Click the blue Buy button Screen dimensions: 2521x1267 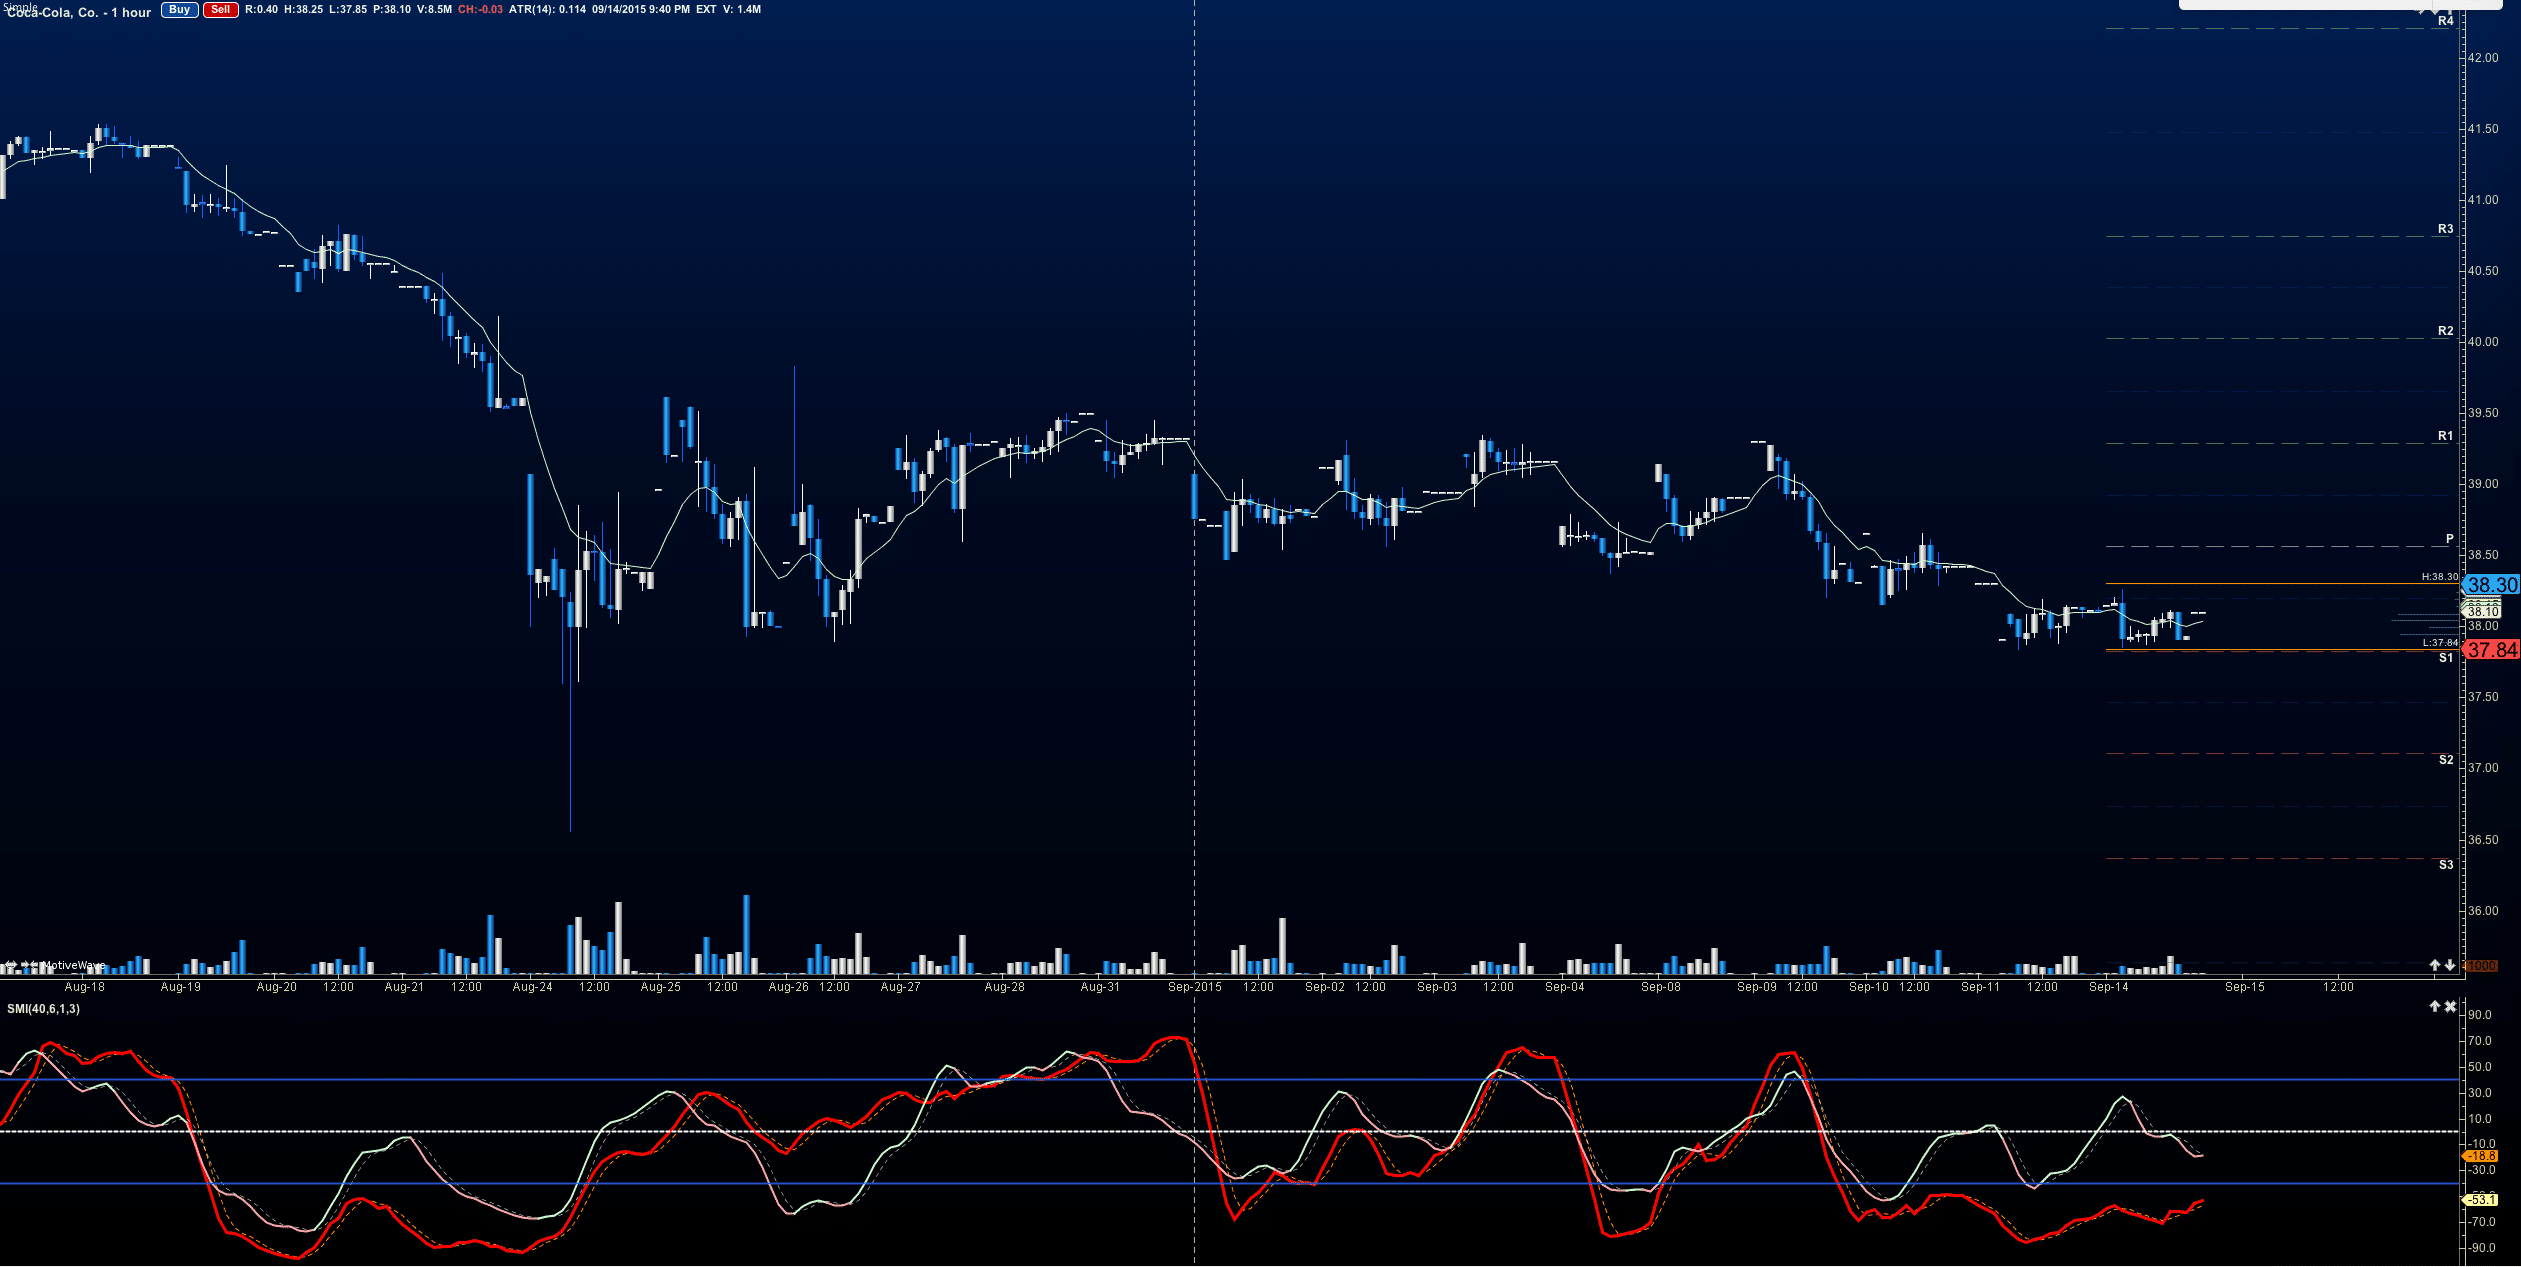click(180, 10)
